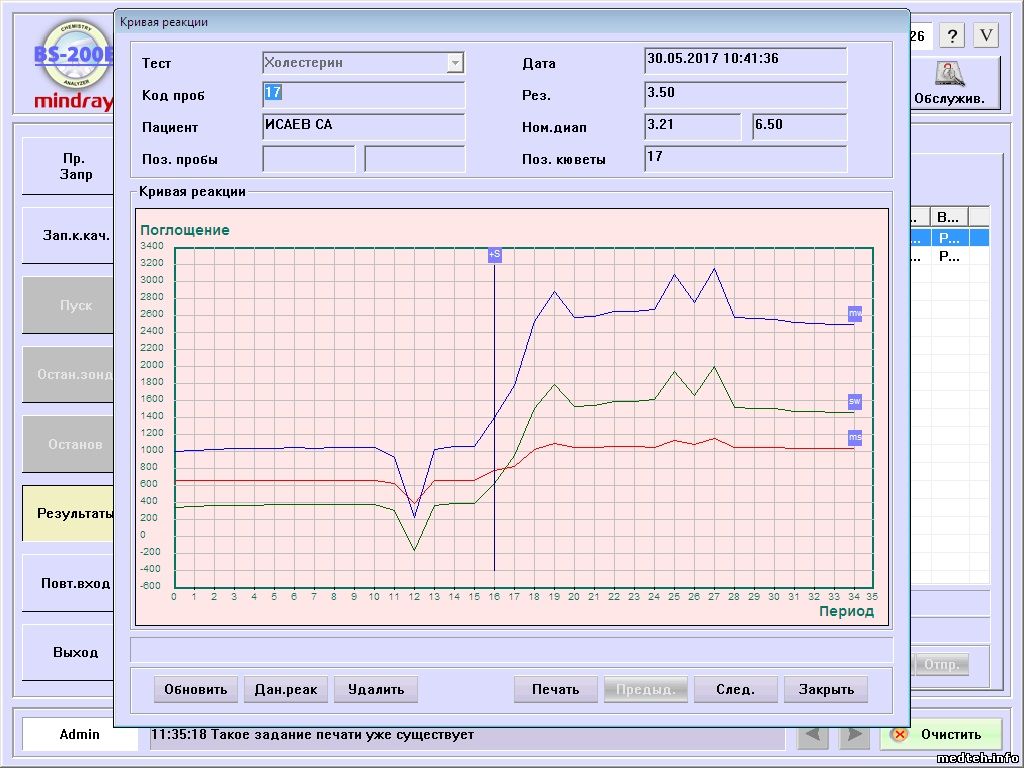Click the Очистить button with red X

click(x=940, y=734)
